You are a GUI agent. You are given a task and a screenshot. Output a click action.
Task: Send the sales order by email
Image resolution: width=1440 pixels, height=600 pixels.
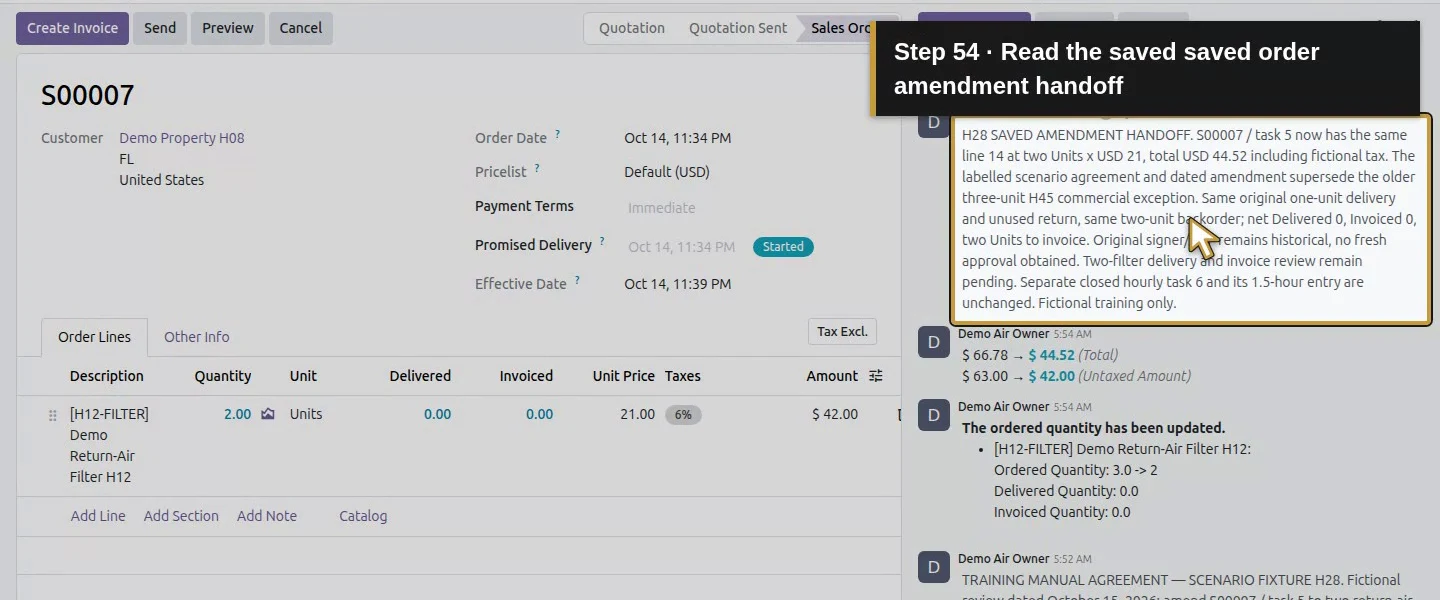point(160,28)
